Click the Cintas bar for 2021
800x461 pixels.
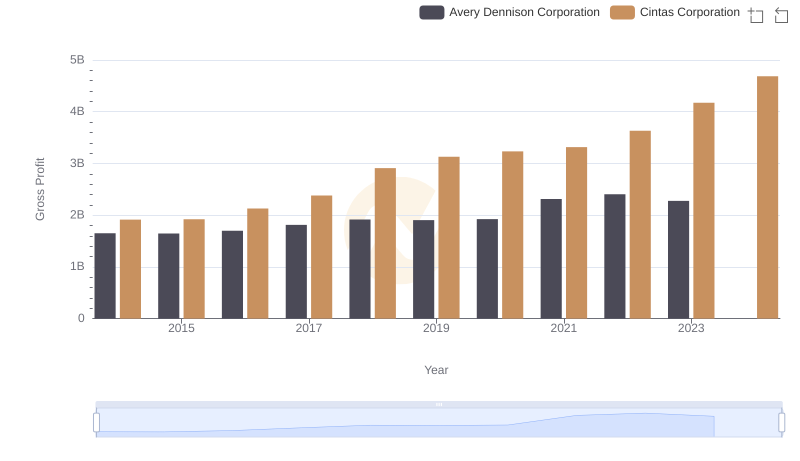point(576,233)
